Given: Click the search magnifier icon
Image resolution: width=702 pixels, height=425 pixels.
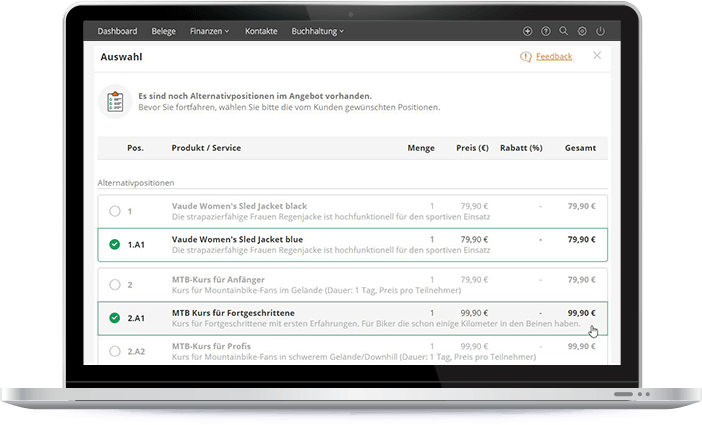Looking at the screenshot, I should click(564, 31).
